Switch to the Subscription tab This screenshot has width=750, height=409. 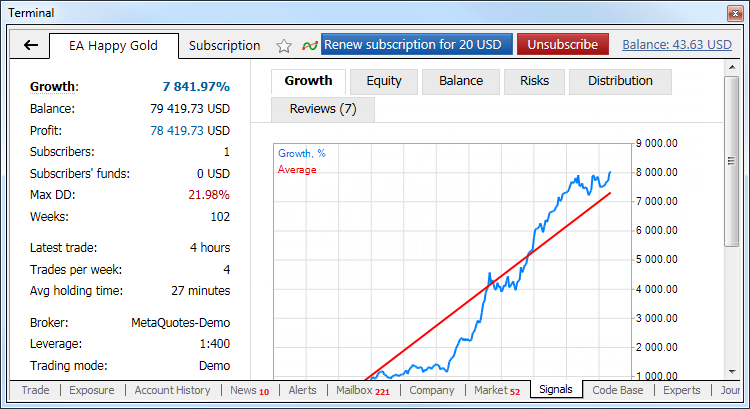pos(224,46)
